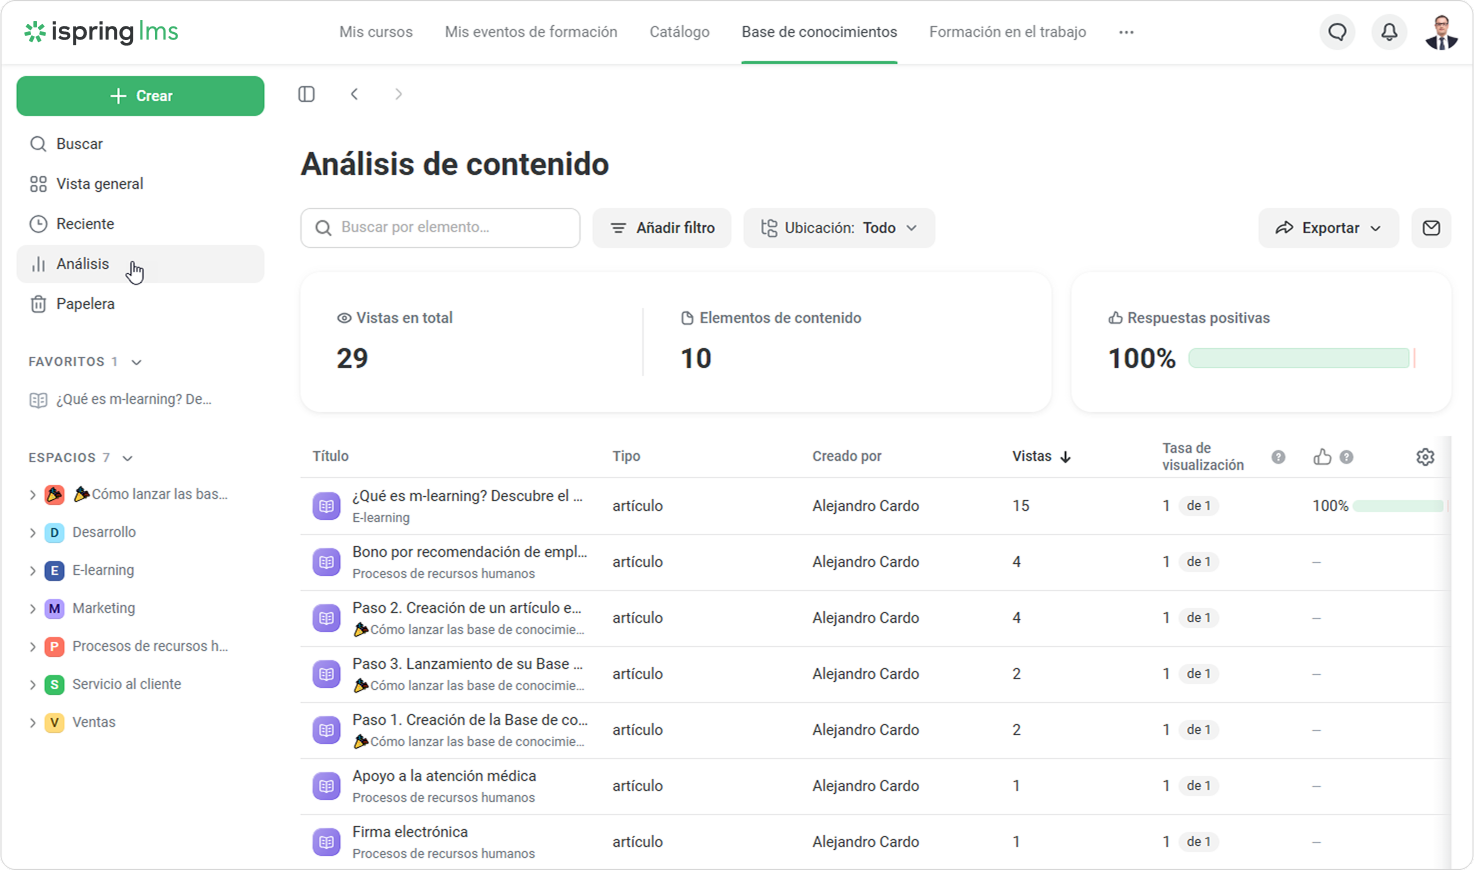Open the user profile avatar
Screen dimensions: 1474x870
click(x=1441, y=32)
